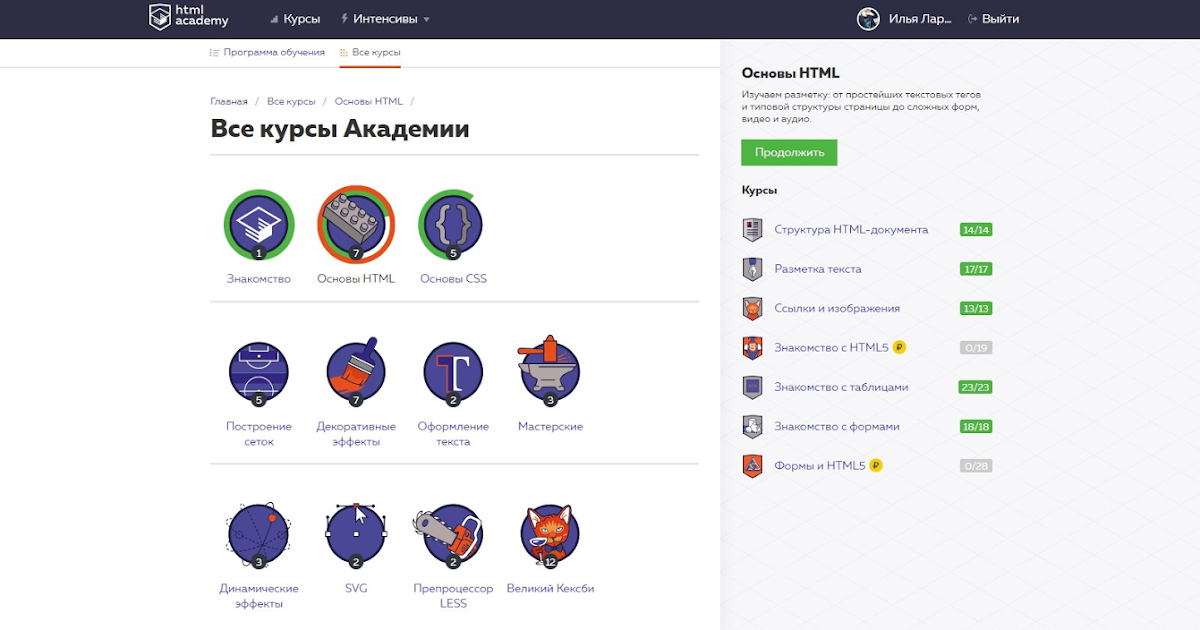Open the Знакомство с таблицами course link
The width and height of the screenshot is (1200, 630).
point(841,387)
